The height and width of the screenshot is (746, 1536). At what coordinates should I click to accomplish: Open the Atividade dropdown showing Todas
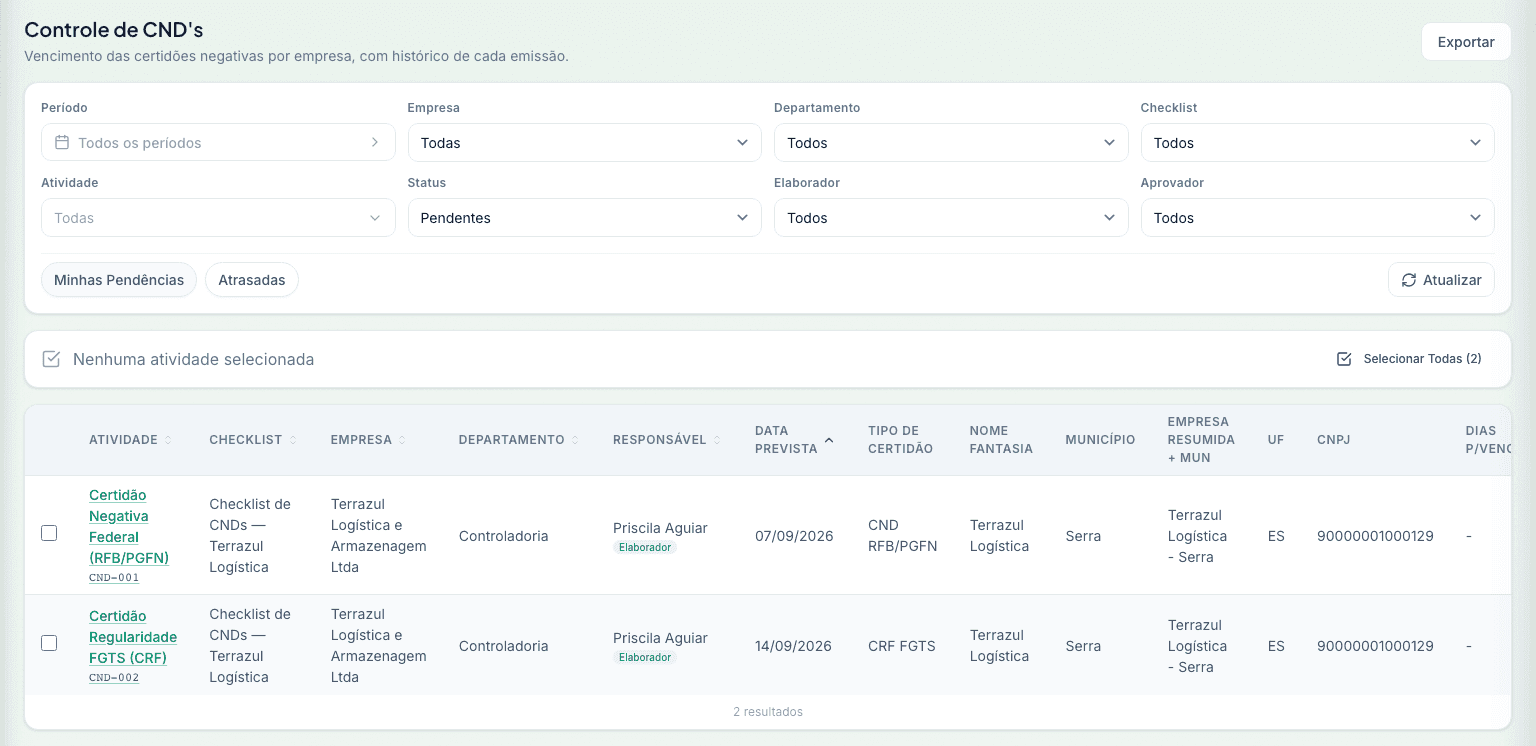point(218,218)
